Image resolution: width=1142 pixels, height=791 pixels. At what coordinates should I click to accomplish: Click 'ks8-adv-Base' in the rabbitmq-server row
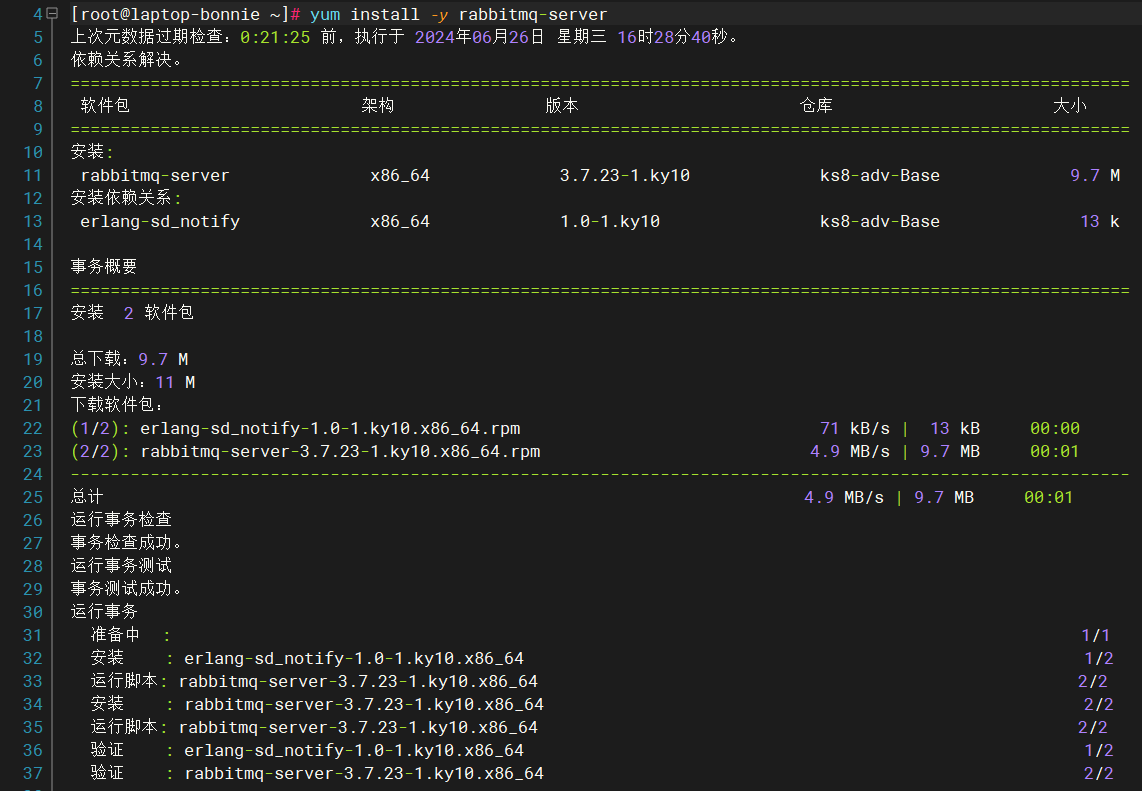[880, 176]
